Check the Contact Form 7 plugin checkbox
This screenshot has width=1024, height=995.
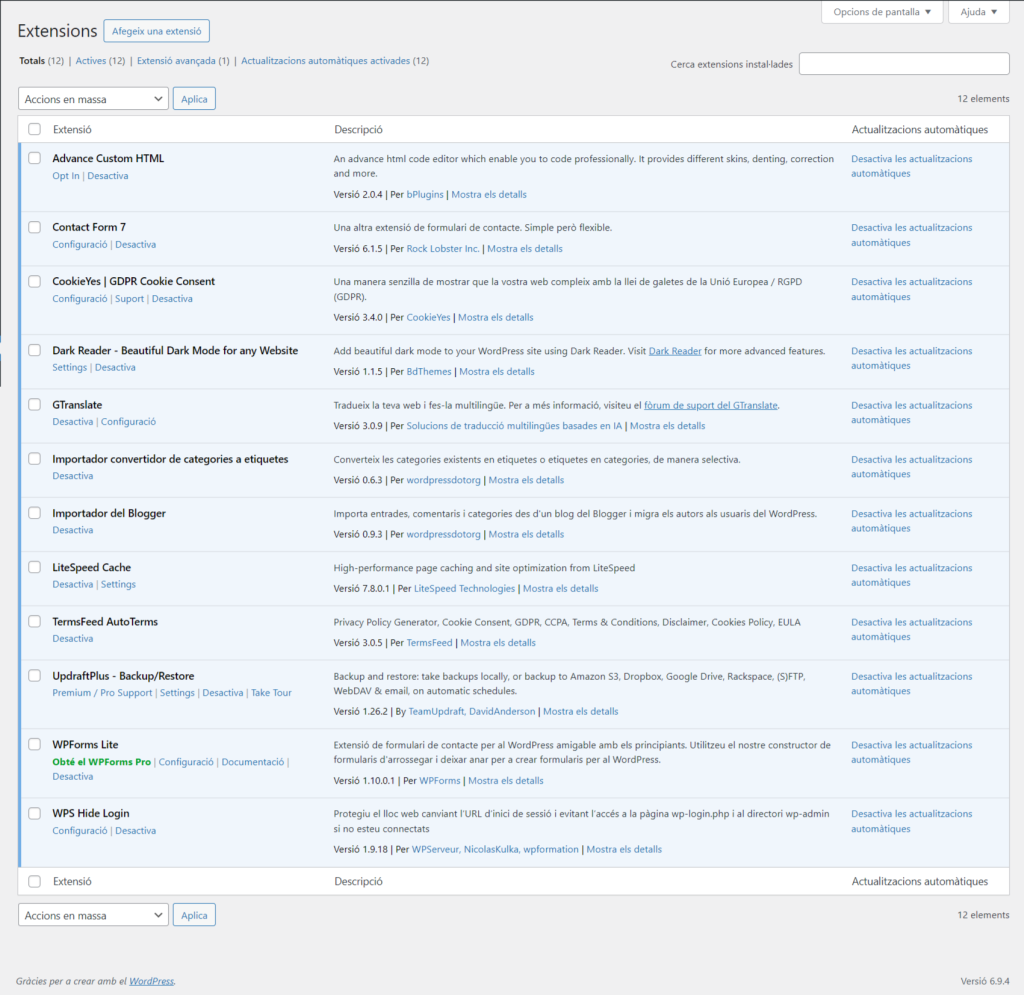click(x=35, y=227)
